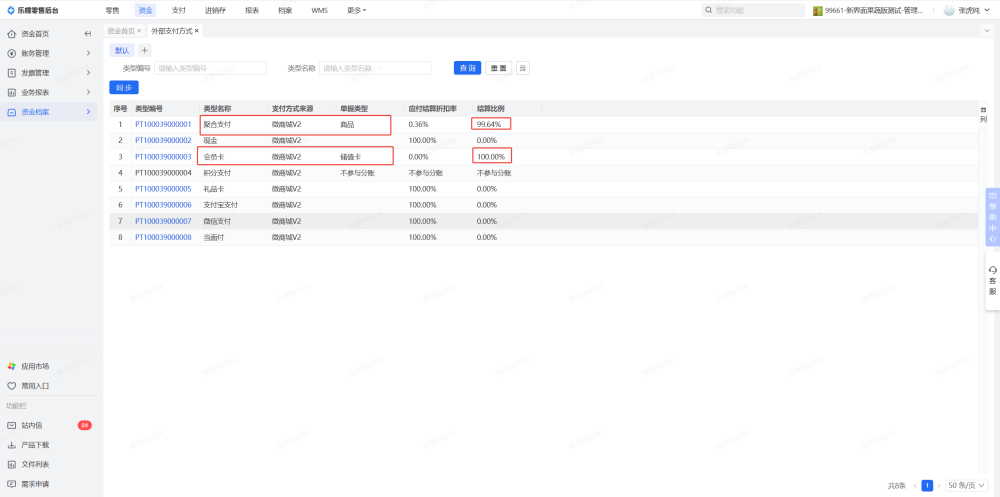The image size is (1000, 497).
Task: Open 应用市场 from the sidebar
Action: pyautogui.click(x=34, y=366)
